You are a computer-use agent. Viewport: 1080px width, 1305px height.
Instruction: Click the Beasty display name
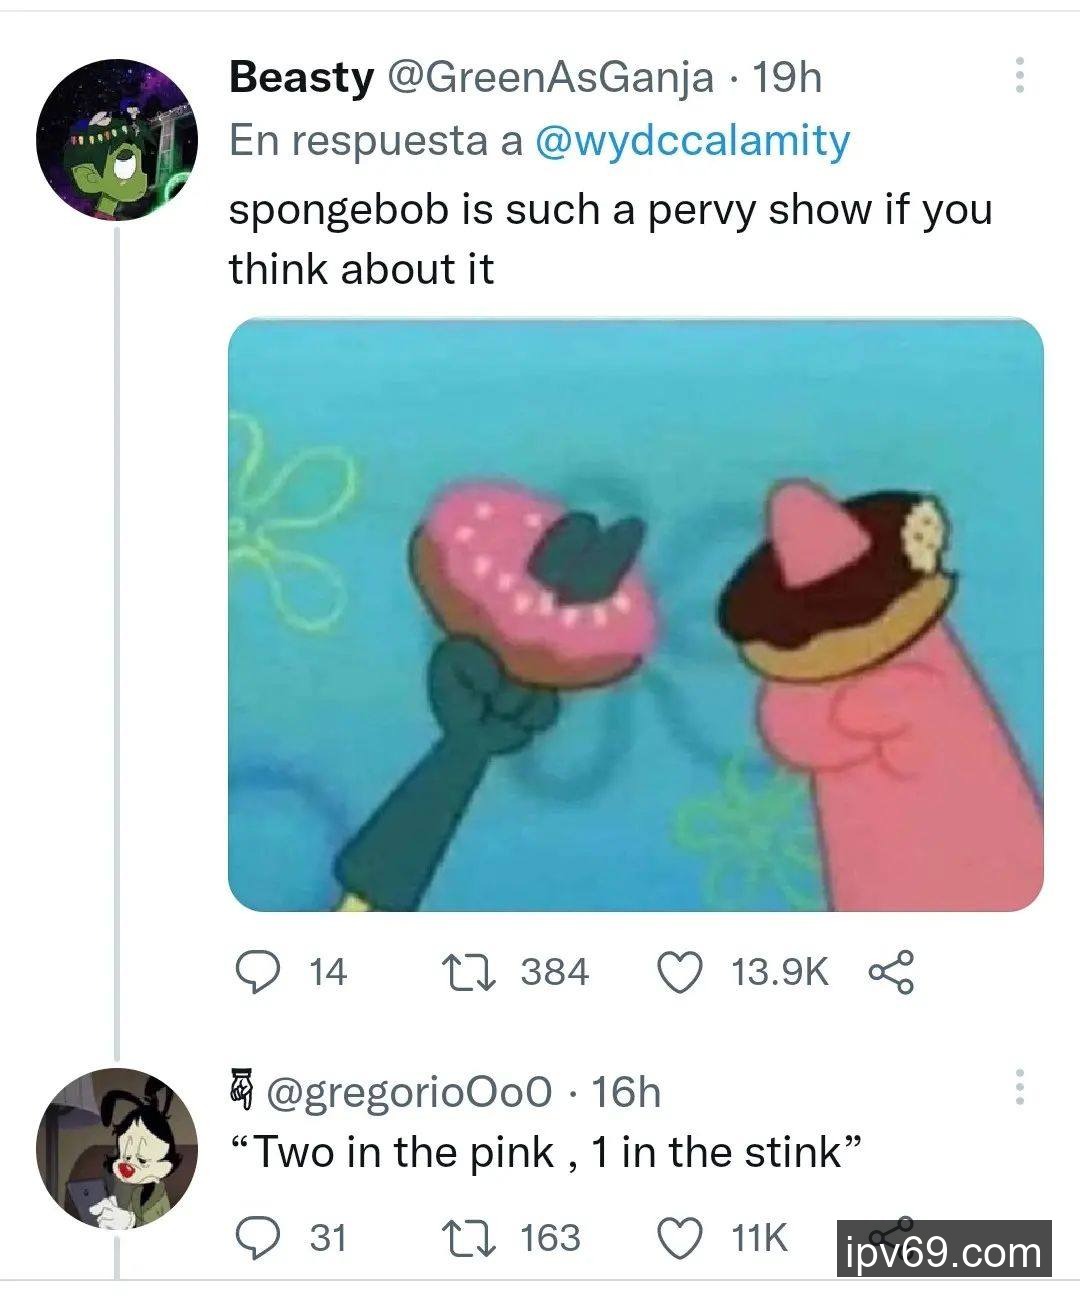point(301,77)
